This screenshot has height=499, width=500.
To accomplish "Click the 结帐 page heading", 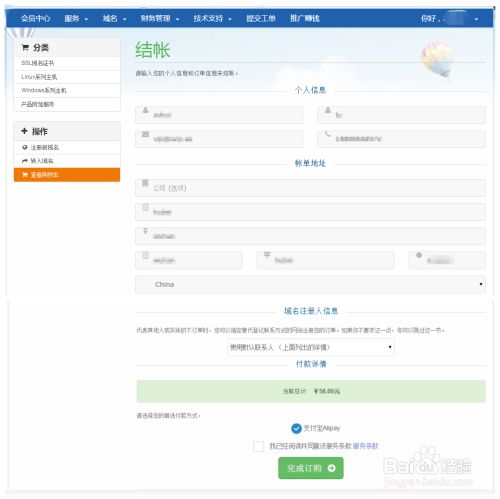I will (x=153, y=50).
